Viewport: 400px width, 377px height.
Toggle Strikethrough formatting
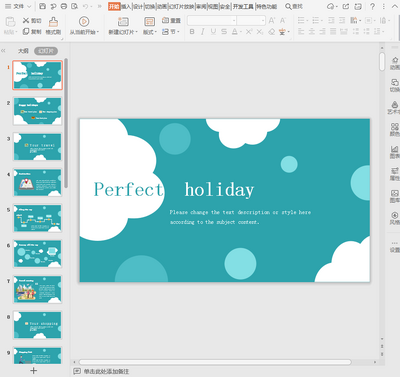click(x=224, y=32)
